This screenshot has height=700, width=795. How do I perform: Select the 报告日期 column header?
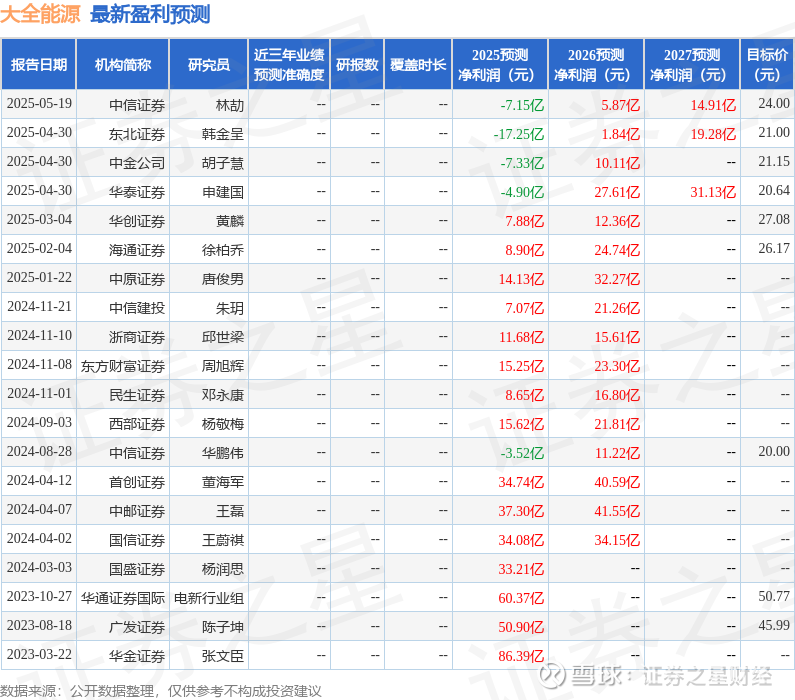pyautogui.click(x=39, y=64)
